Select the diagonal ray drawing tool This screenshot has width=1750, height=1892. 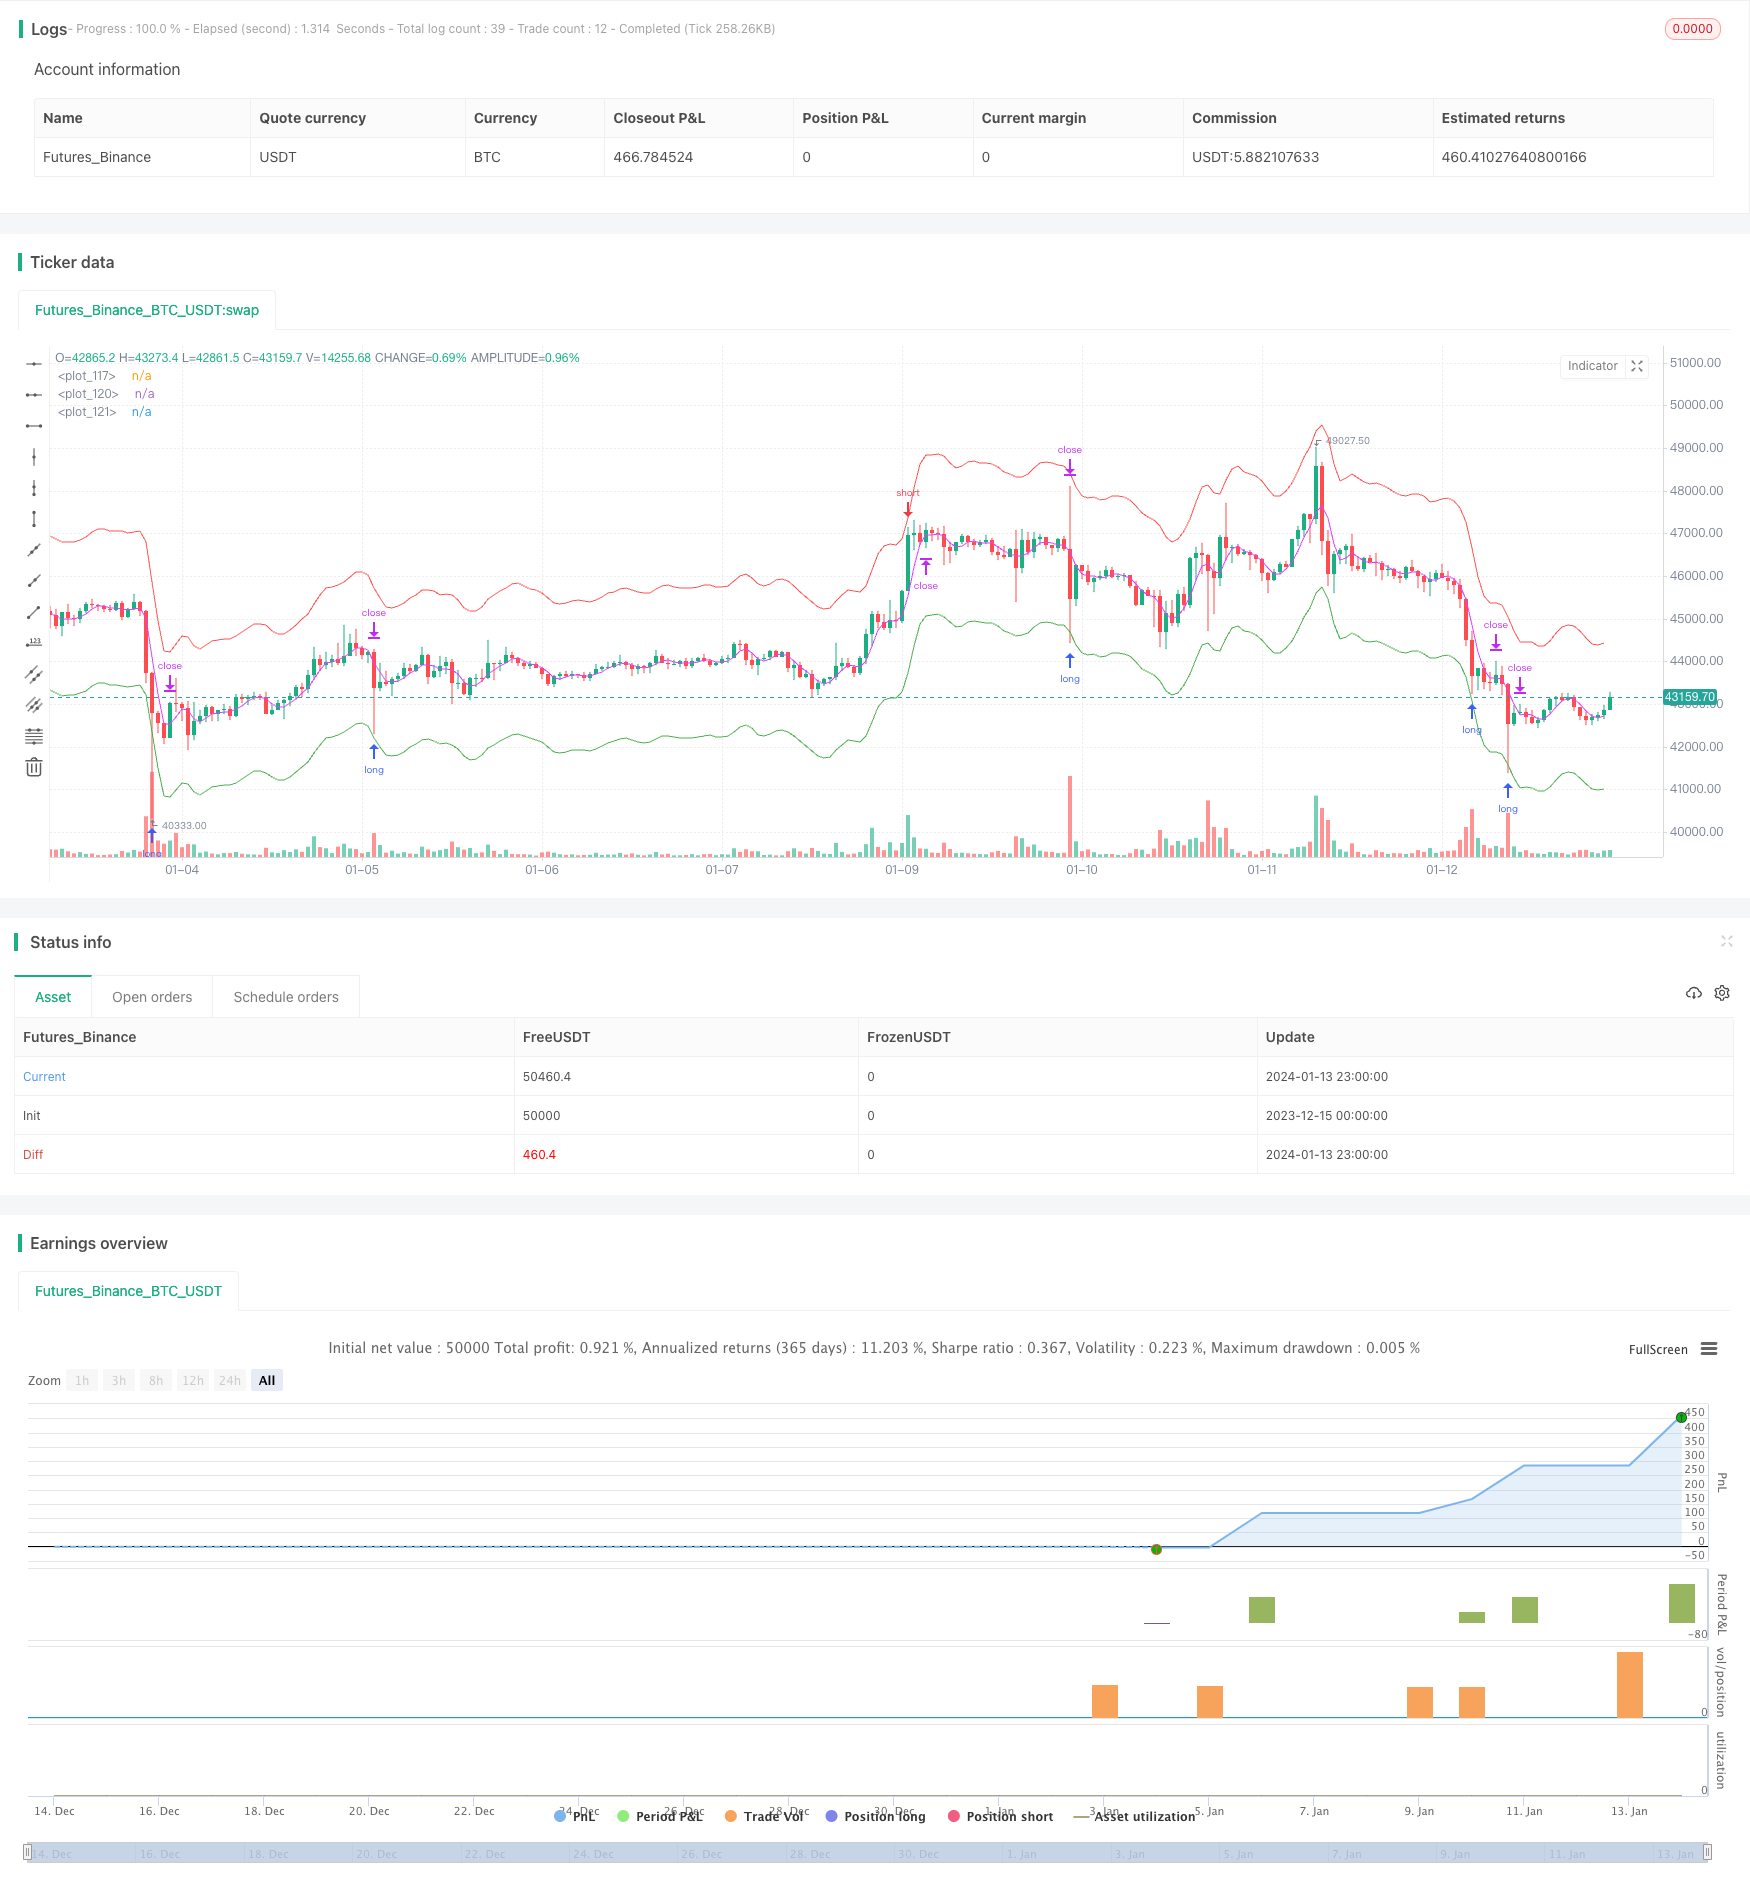tap(34, 581)
